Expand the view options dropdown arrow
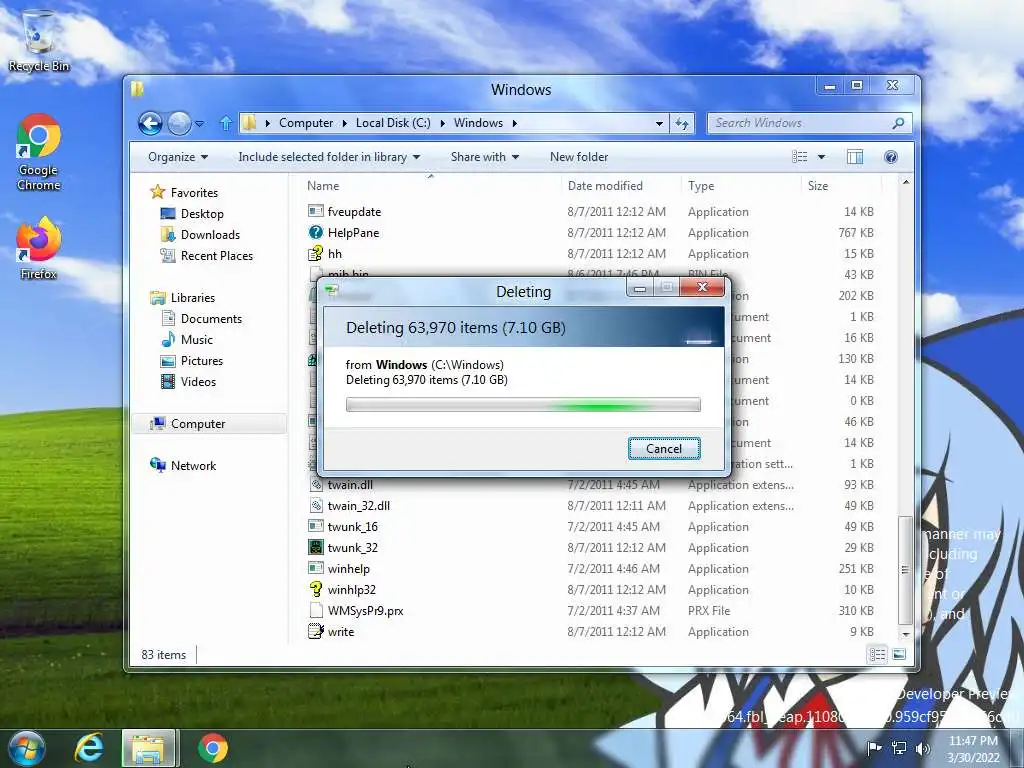Screen dimensions: 1024x768 (x=822, y=157)
